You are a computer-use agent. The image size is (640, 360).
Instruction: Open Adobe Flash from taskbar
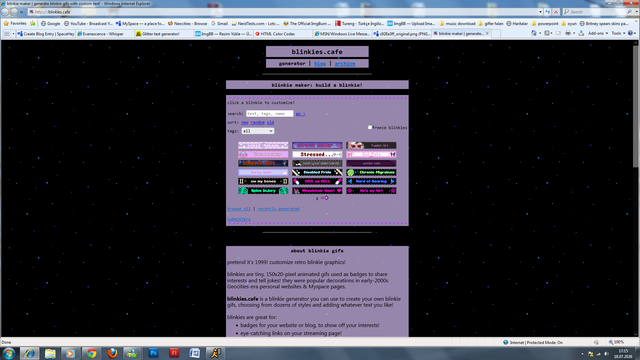[x=174, y=353]
